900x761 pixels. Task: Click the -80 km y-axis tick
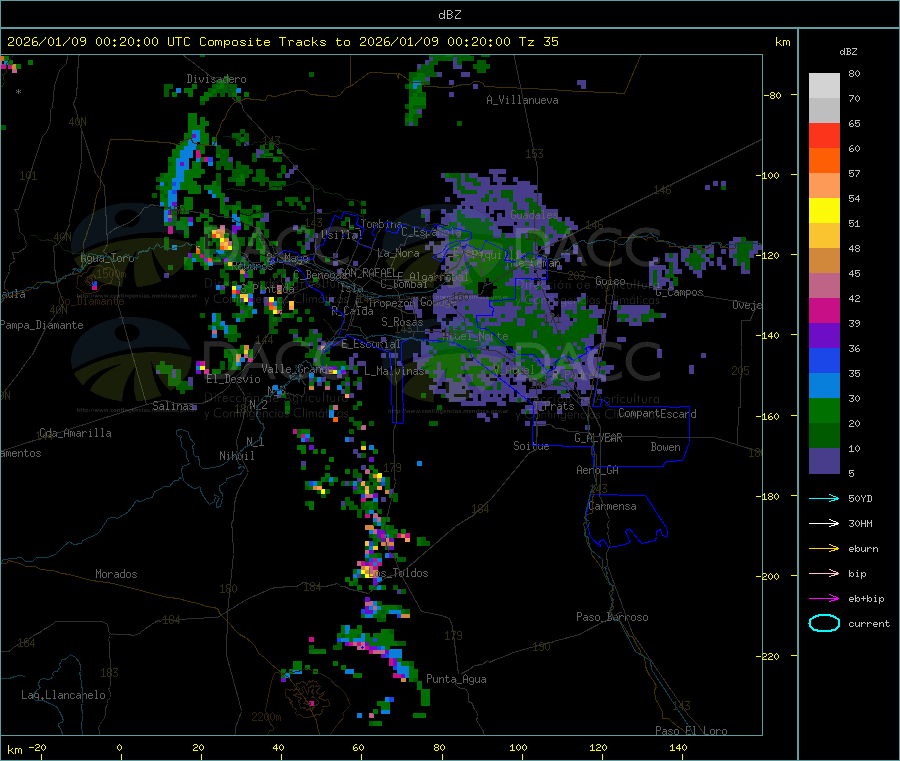click(772, 95)
